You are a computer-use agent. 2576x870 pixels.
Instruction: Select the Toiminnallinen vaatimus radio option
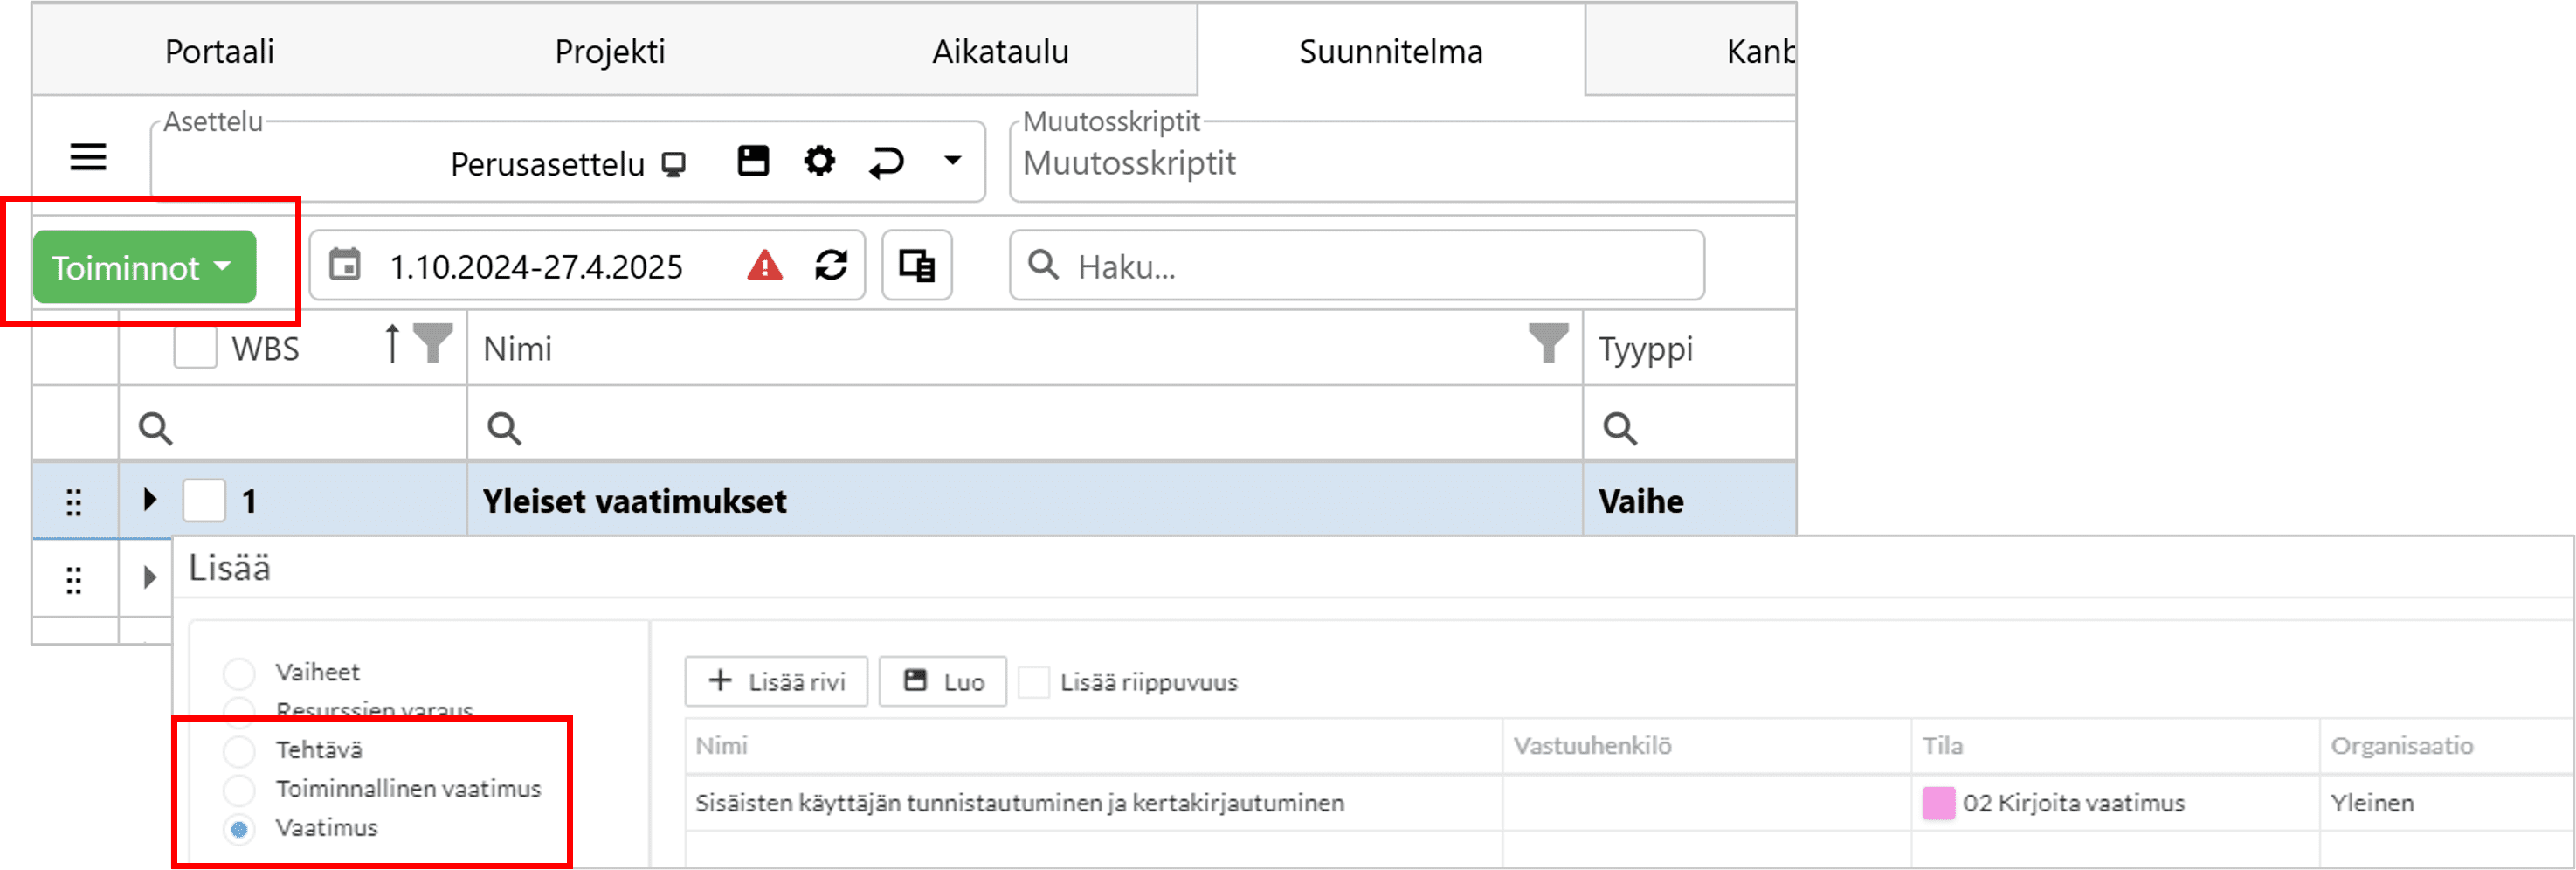point(239,789)
